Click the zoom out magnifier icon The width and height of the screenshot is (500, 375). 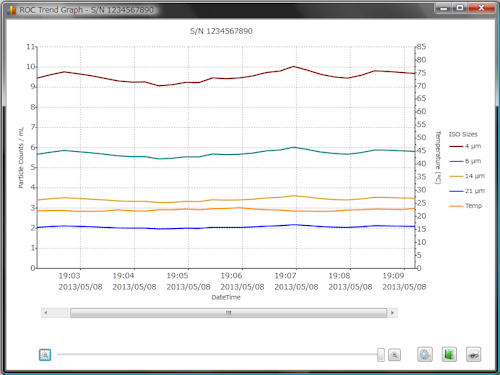point(45,355)
